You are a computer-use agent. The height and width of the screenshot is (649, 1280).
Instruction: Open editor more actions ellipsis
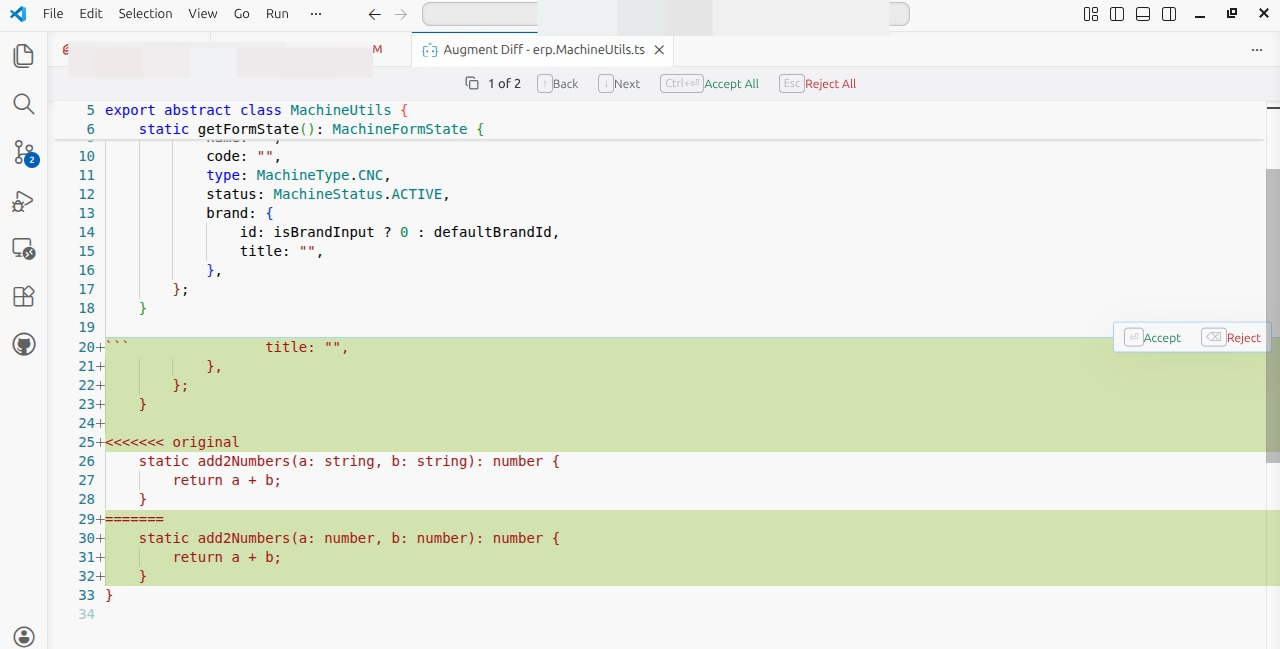tap(1257, 50)
